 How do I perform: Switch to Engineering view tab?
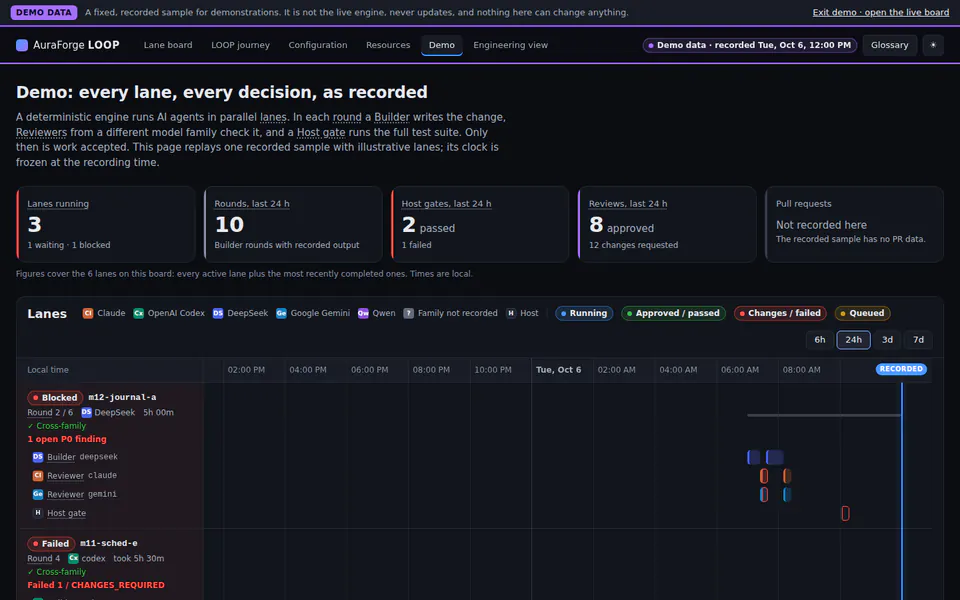click(x=511, y=45)
